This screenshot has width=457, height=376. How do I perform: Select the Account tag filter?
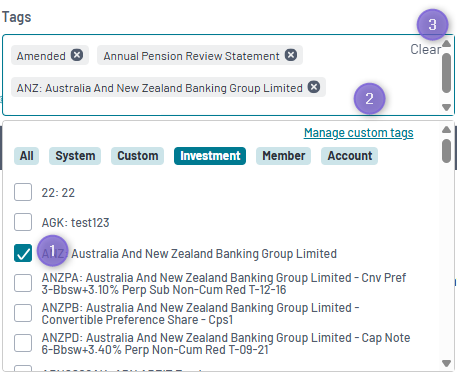(349, 156)
